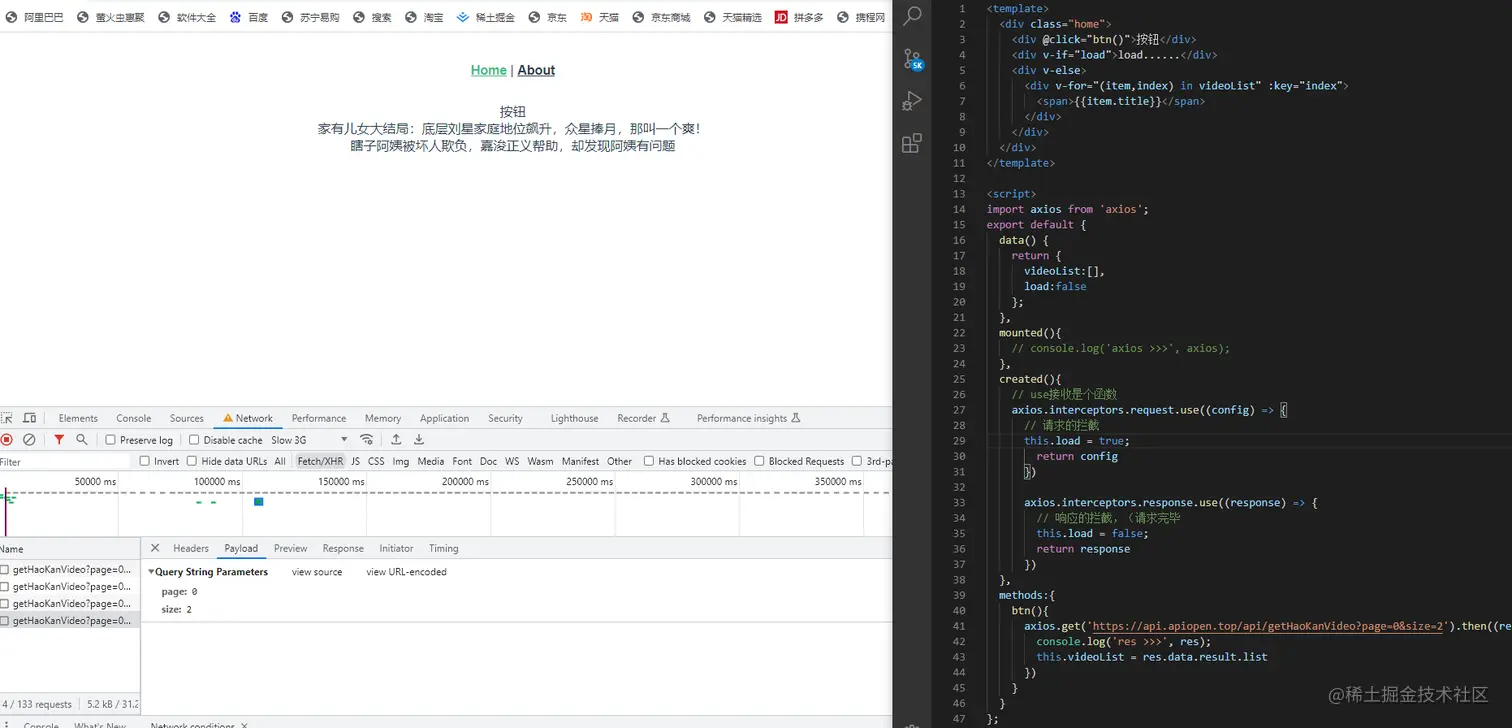Click the teal request bar in the network timeline
The image size is (1512, 728).
258,501
